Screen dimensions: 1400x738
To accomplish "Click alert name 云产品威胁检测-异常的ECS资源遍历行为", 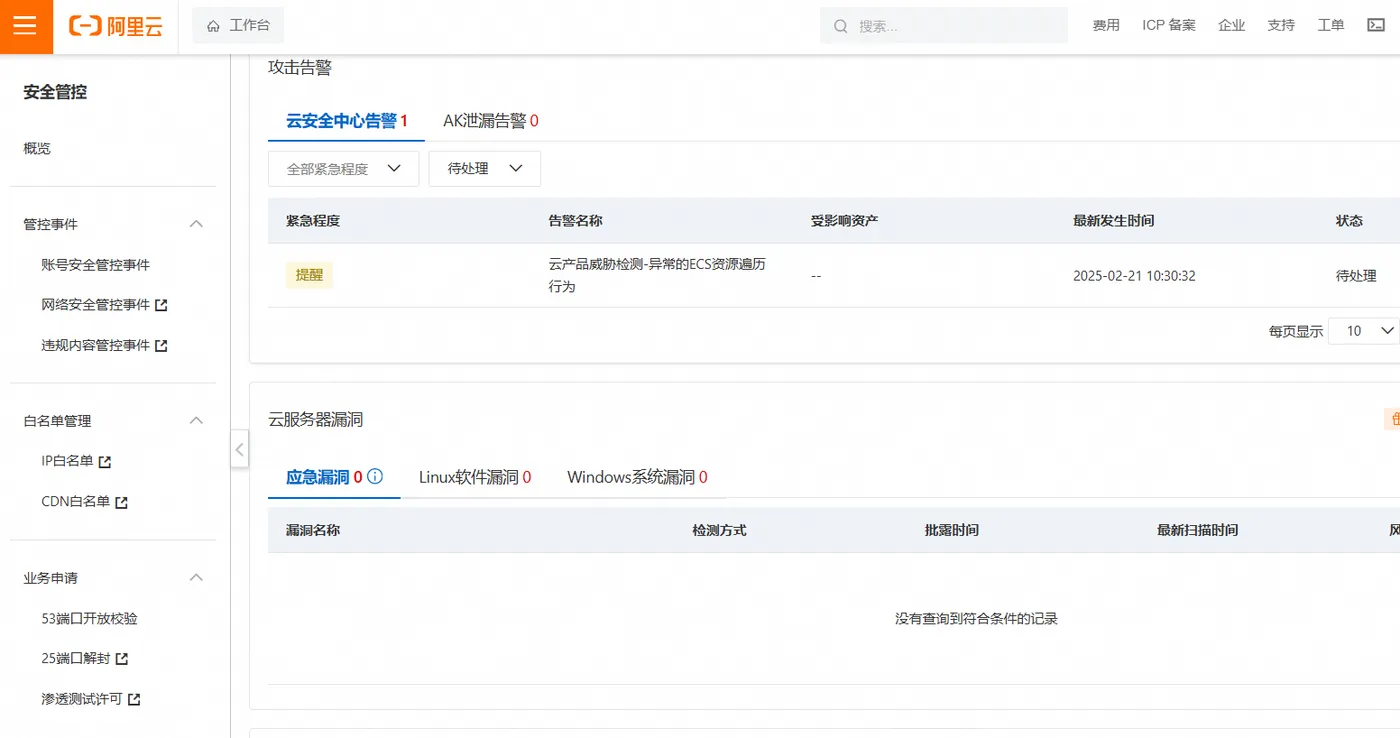I will point(658,275).
